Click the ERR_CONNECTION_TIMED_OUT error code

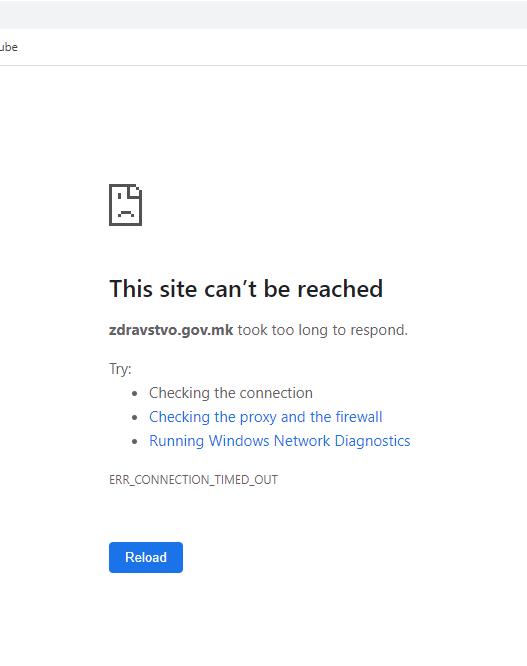(x=193, y=480)
